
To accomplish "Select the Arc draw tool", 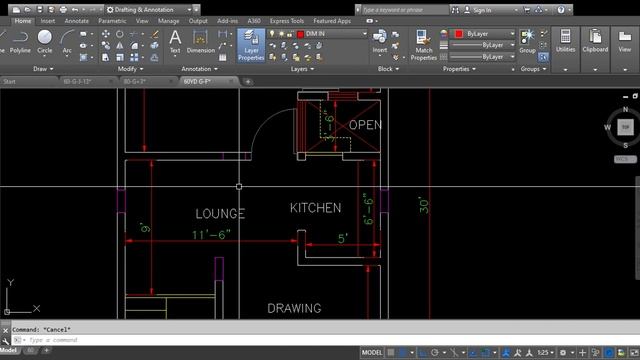I will pyautogui.click(x=67, y=42).
